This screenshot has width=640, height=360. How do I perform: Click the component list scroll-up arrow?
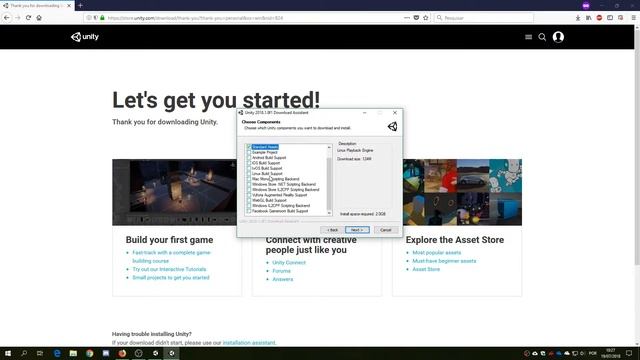point(329,147)
